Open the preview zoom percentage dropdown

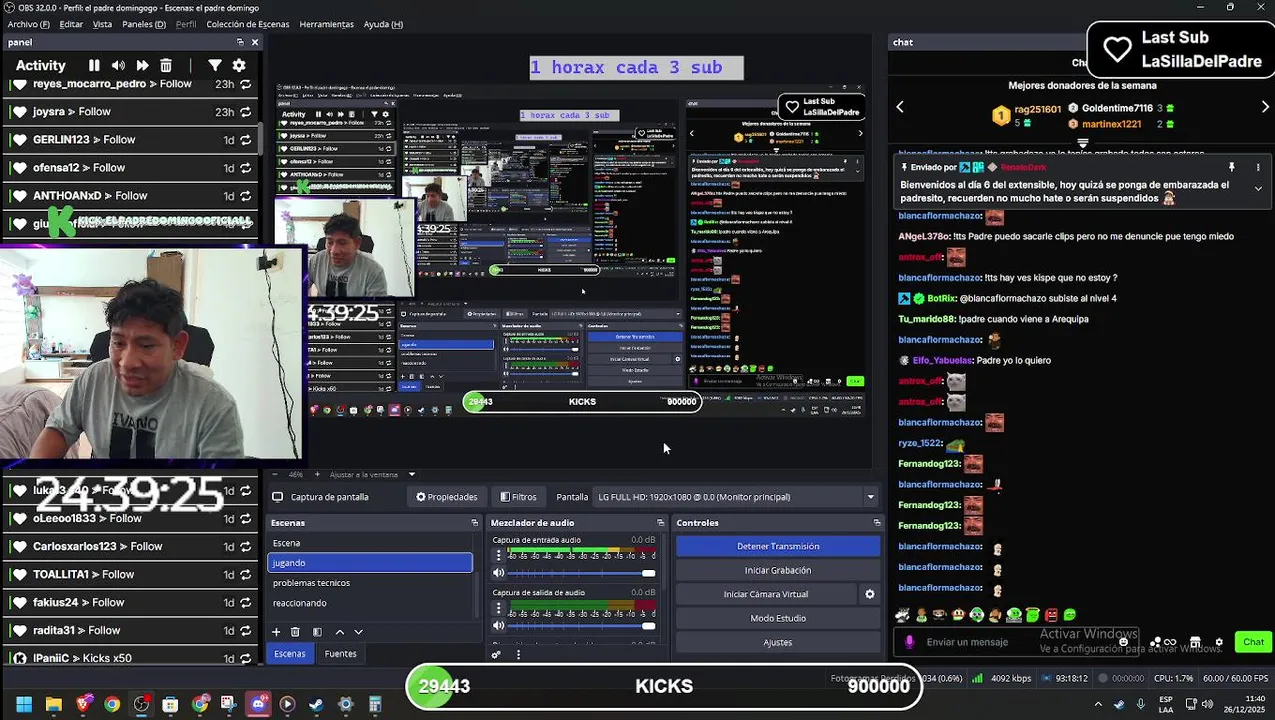[295, 474]
